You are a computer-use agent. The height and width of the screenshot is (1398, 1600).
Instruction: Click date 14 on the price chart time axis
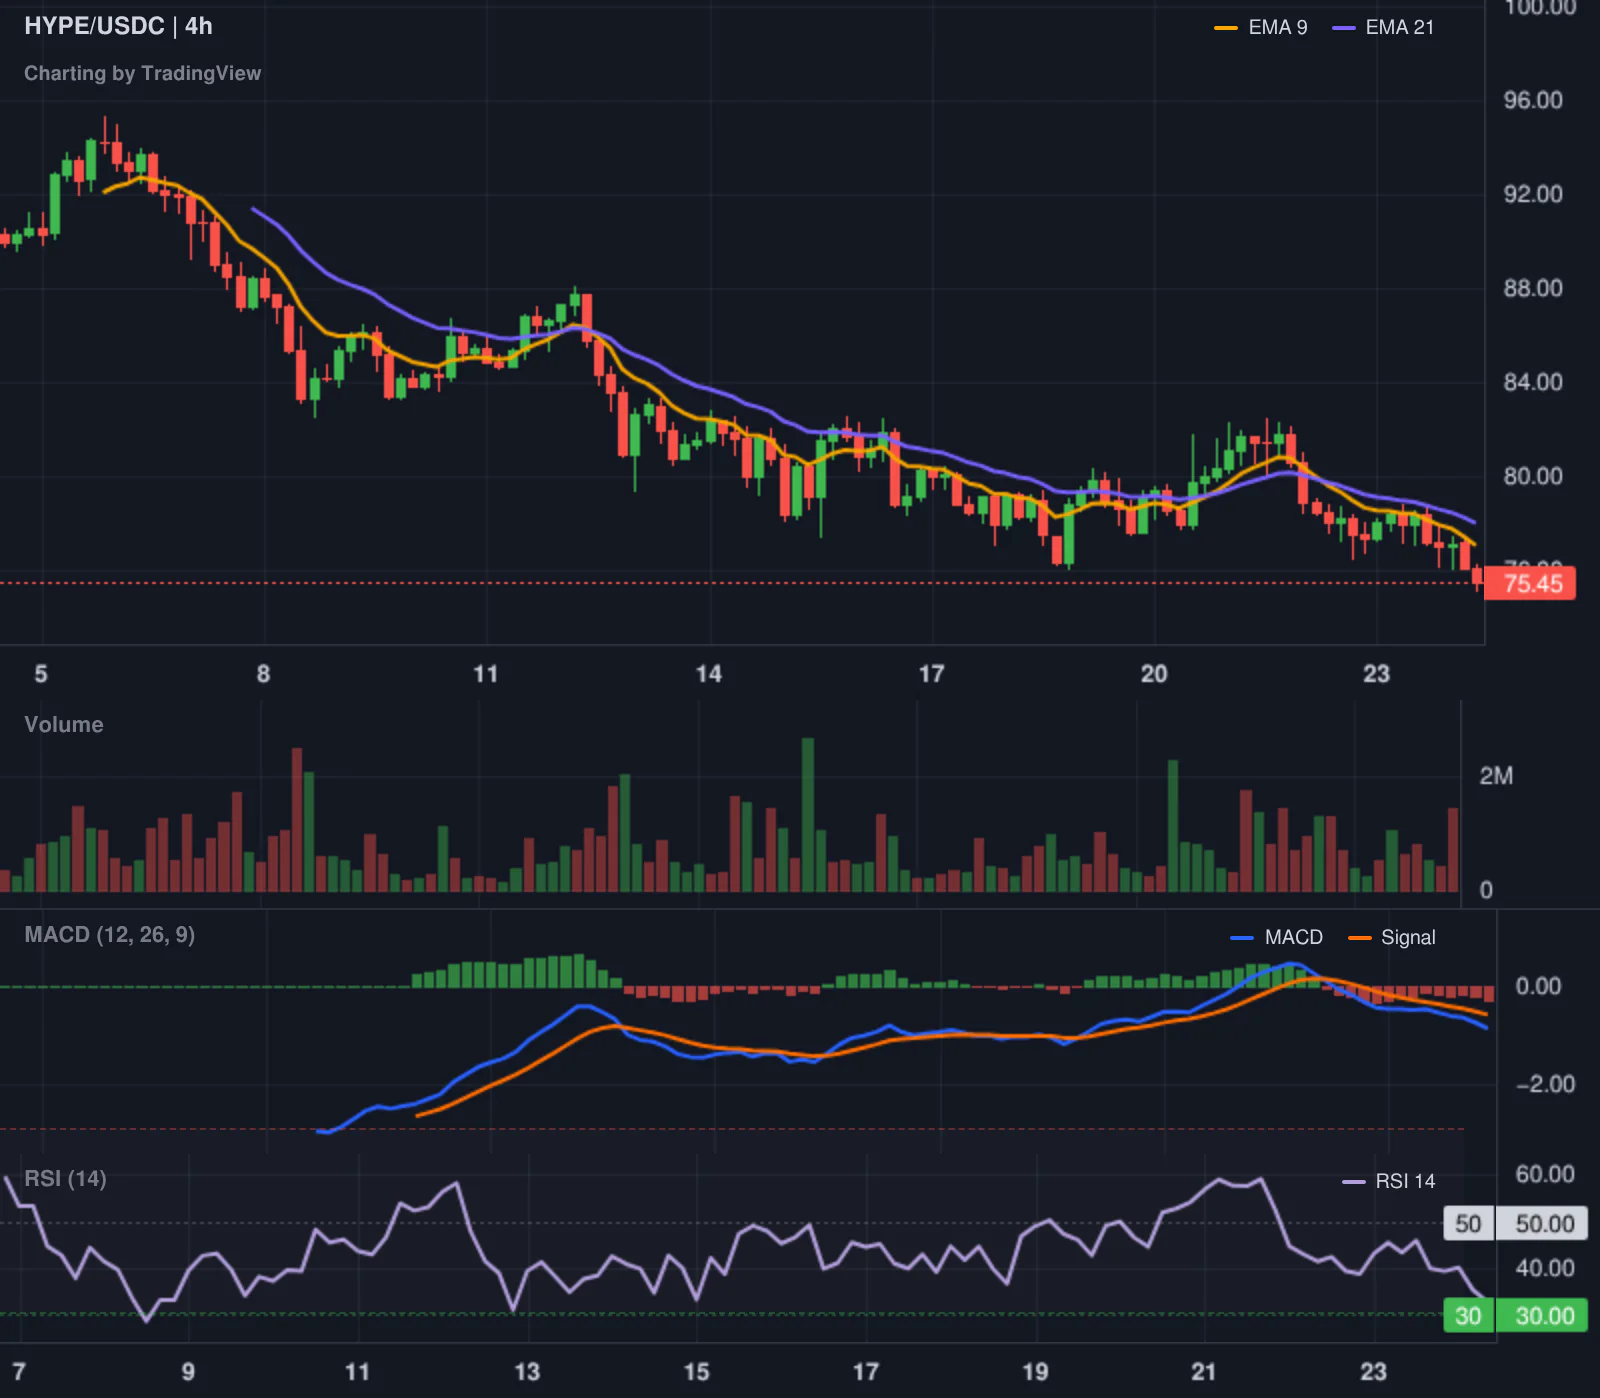(708, 674)
